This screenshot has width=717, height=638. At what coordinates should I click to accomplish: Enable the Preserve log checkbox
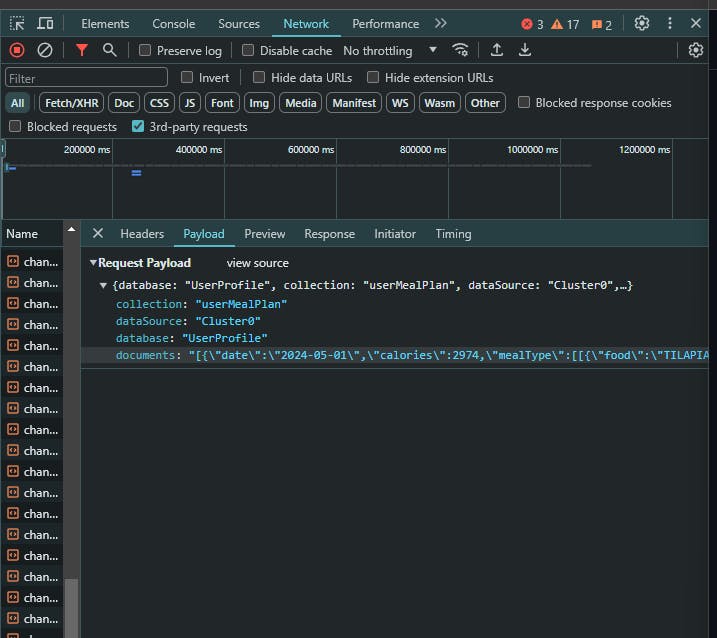pyautogui.click(x=145, y=51)
